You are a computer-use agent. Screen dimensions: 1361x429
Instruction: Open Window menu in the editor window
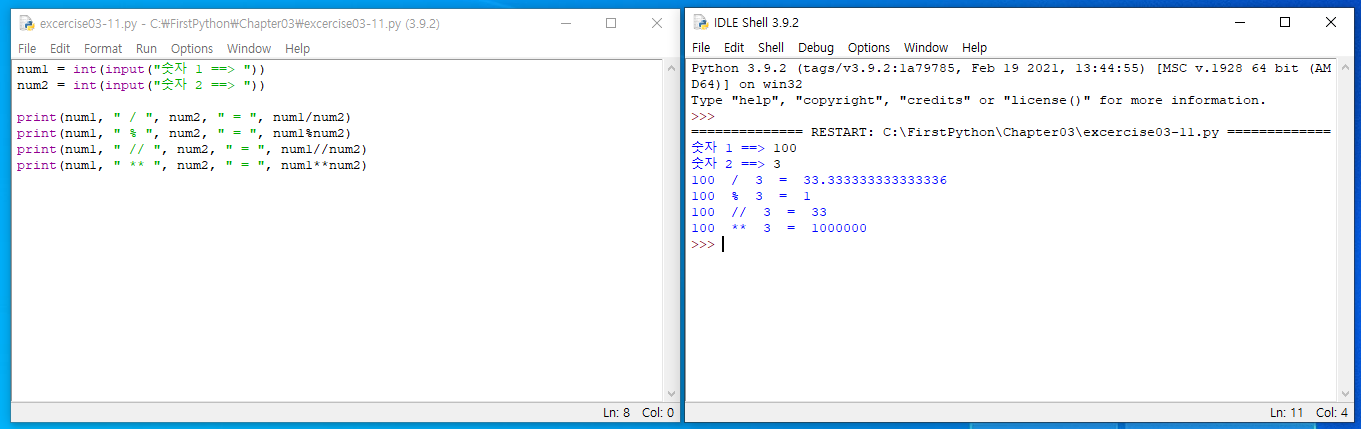249,48
